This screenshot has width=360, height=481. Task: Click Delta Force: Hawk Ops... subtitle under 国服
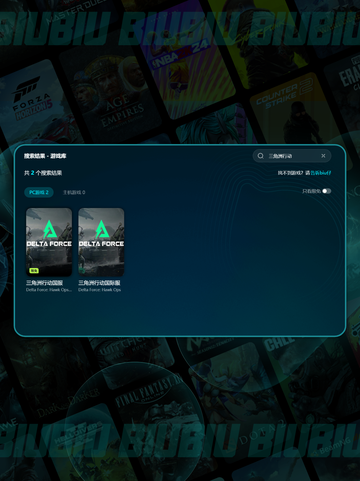point(49,290)
